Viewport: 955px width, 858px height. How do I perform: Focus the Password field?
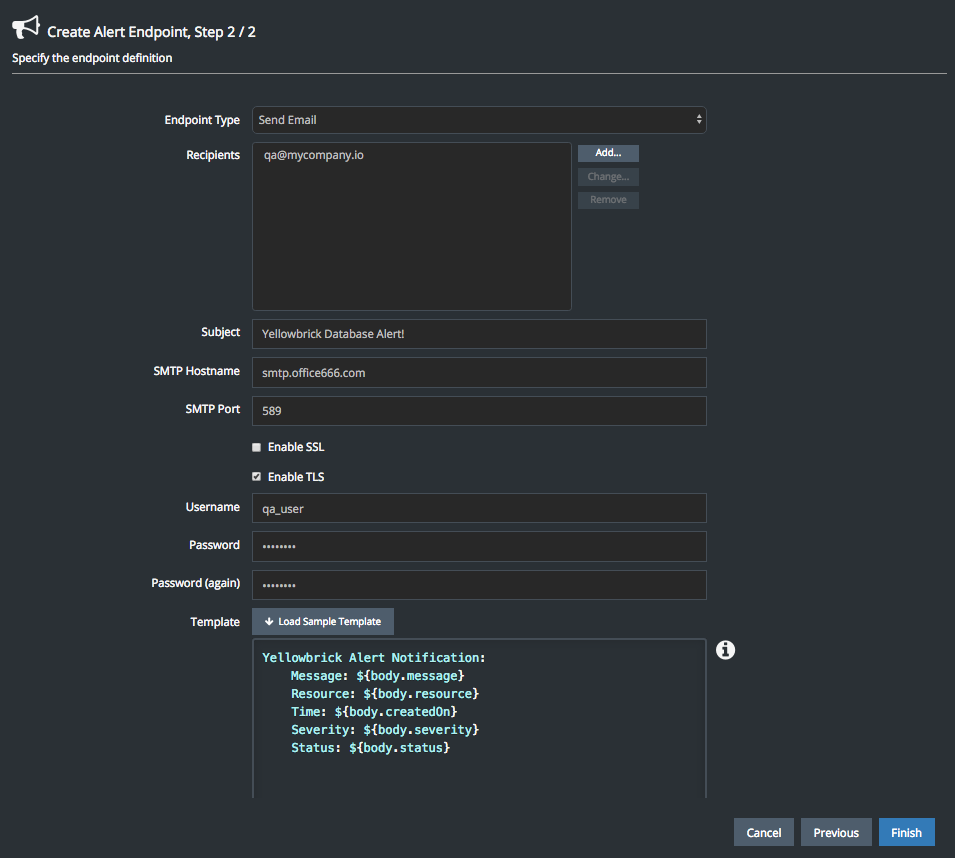[x=479, y=546]
